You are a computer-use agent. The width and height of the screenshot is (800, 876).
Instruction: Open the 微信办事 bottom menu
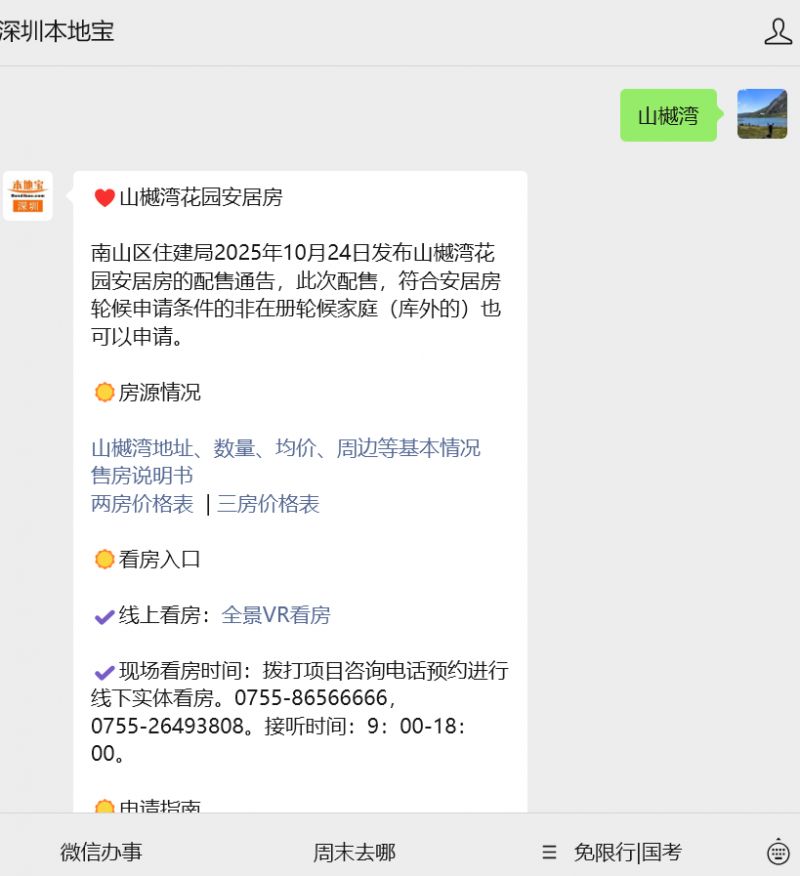pos(101,852)
